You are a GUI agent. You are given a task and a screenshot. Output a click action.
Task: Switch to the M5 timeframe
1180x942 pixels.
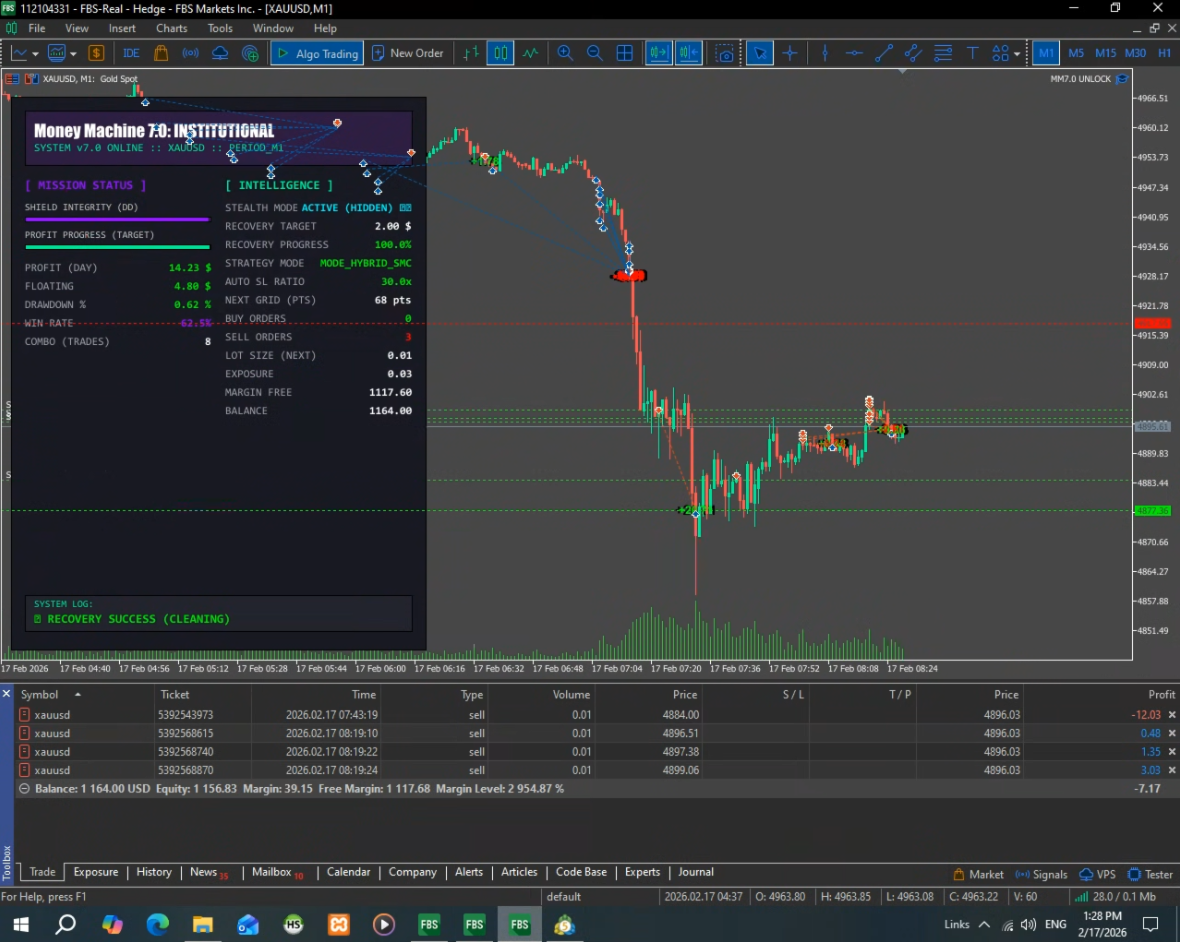1076,53
